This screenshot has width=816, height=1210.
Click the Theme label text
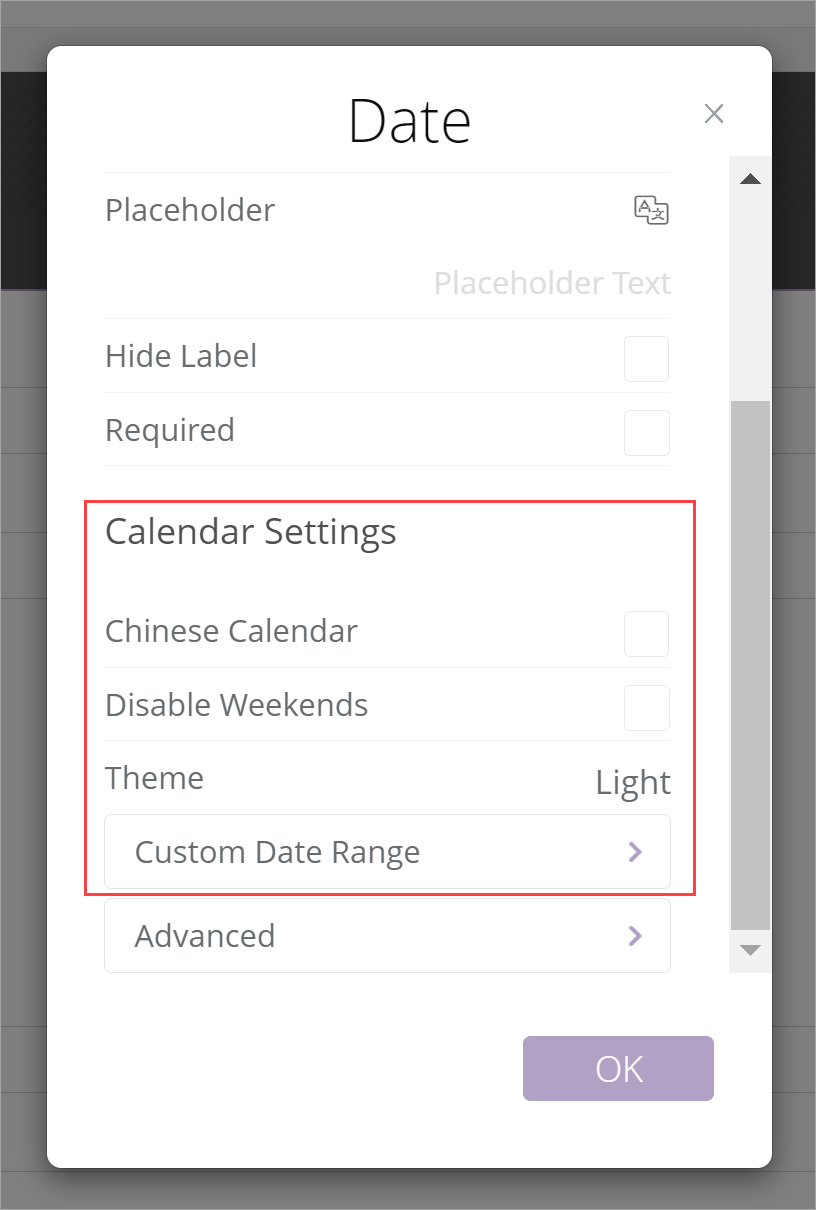point(154,778)
